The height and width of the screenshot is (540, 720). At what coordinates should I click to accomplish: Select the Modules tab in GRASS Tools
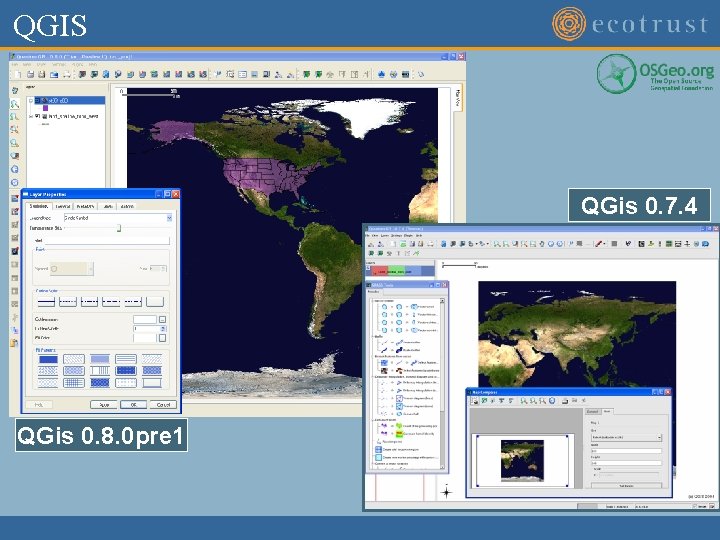pyautogui.click(x=373, y=292)
